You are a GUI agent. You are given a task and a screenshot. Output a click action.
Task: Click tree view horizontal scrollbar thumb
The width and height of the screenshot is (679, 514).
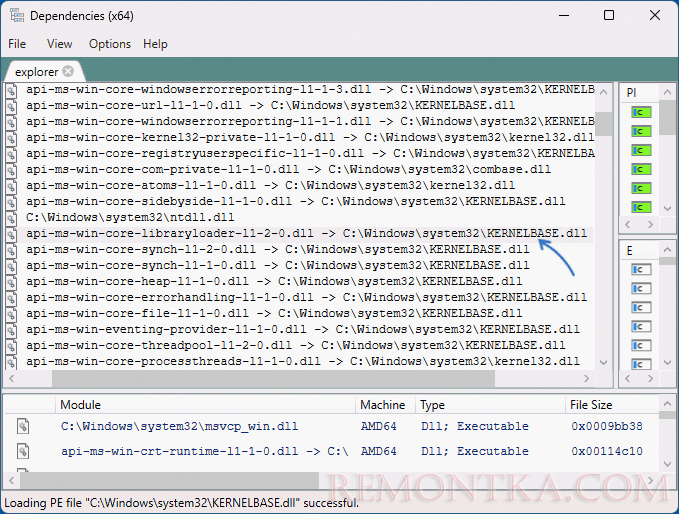point(273,378)
